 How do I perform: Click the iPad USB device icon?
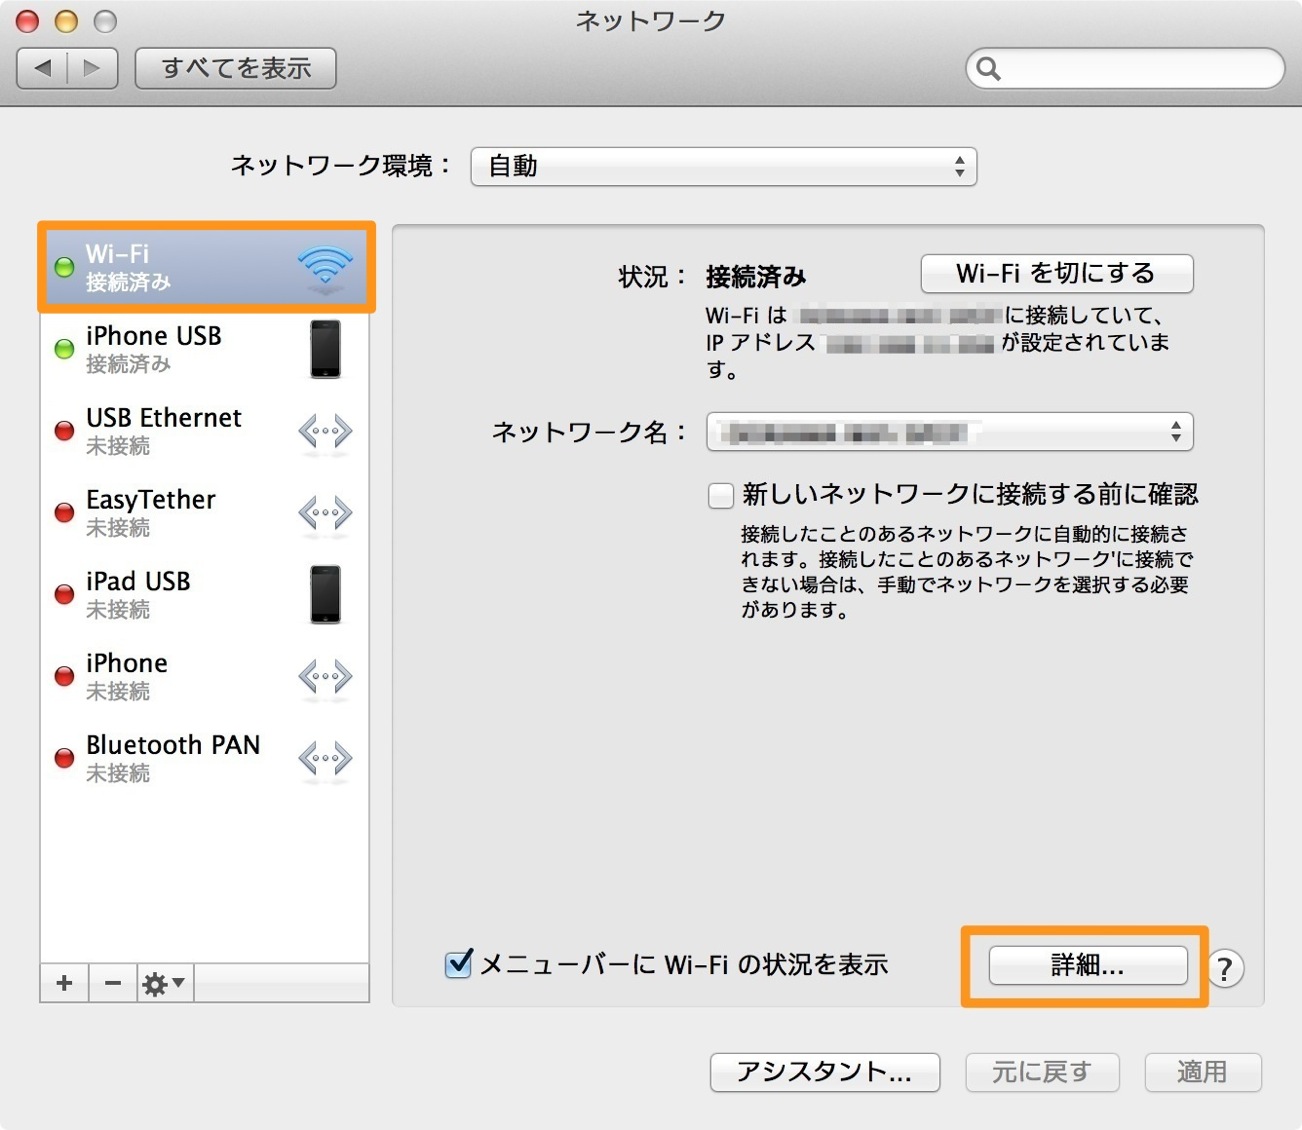[325, 595]
